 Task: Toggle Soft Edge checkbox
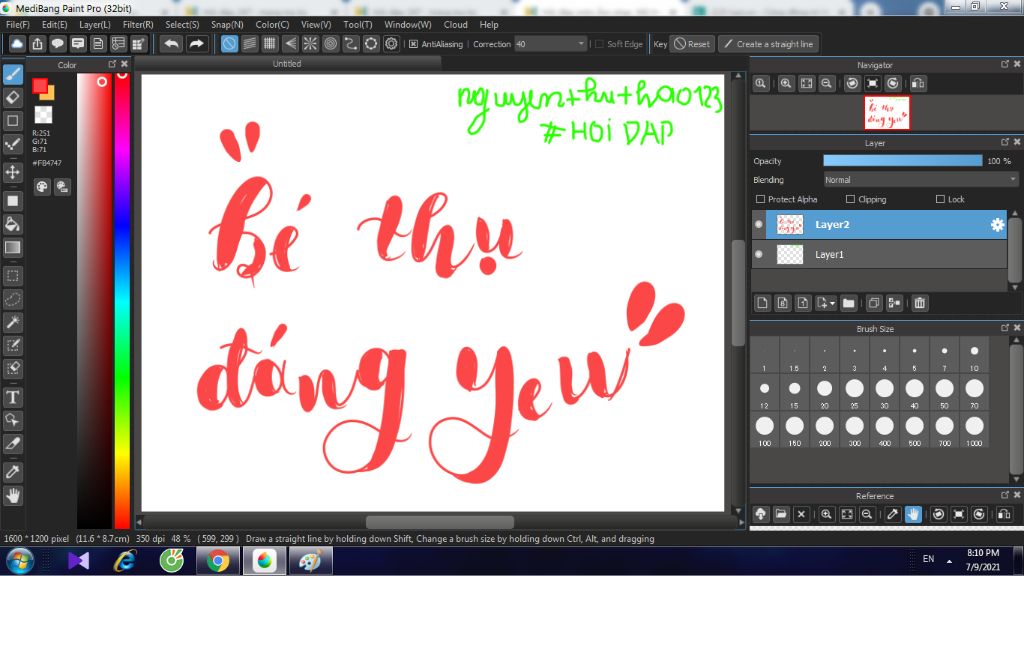tap(600, 44)
